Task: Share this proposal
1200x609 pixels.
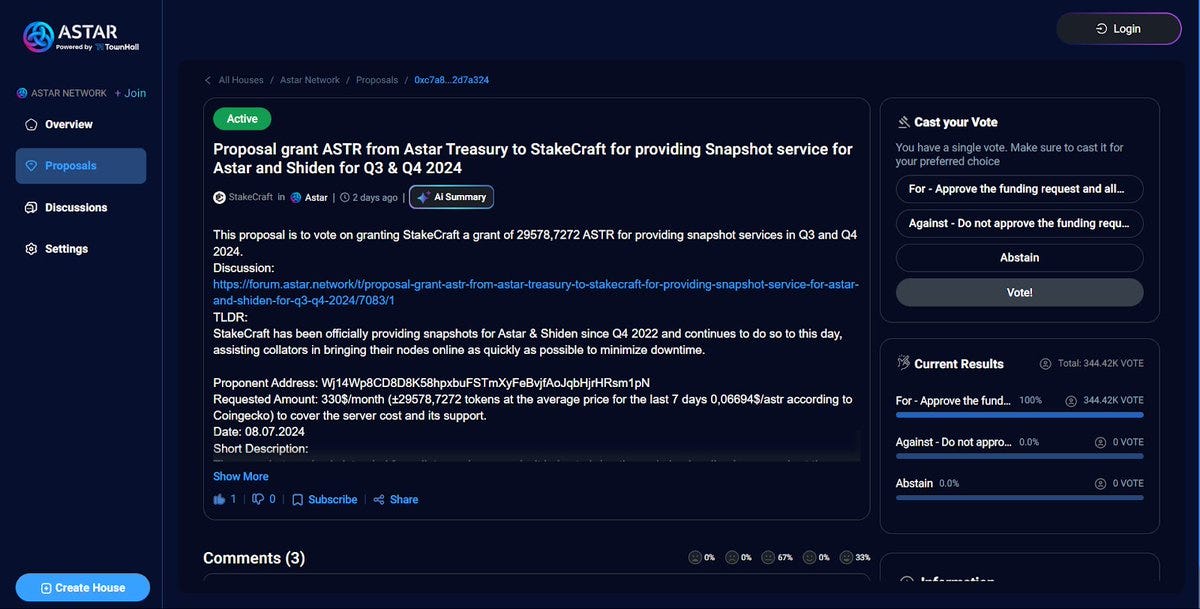Action: click(x=404, y=499)
